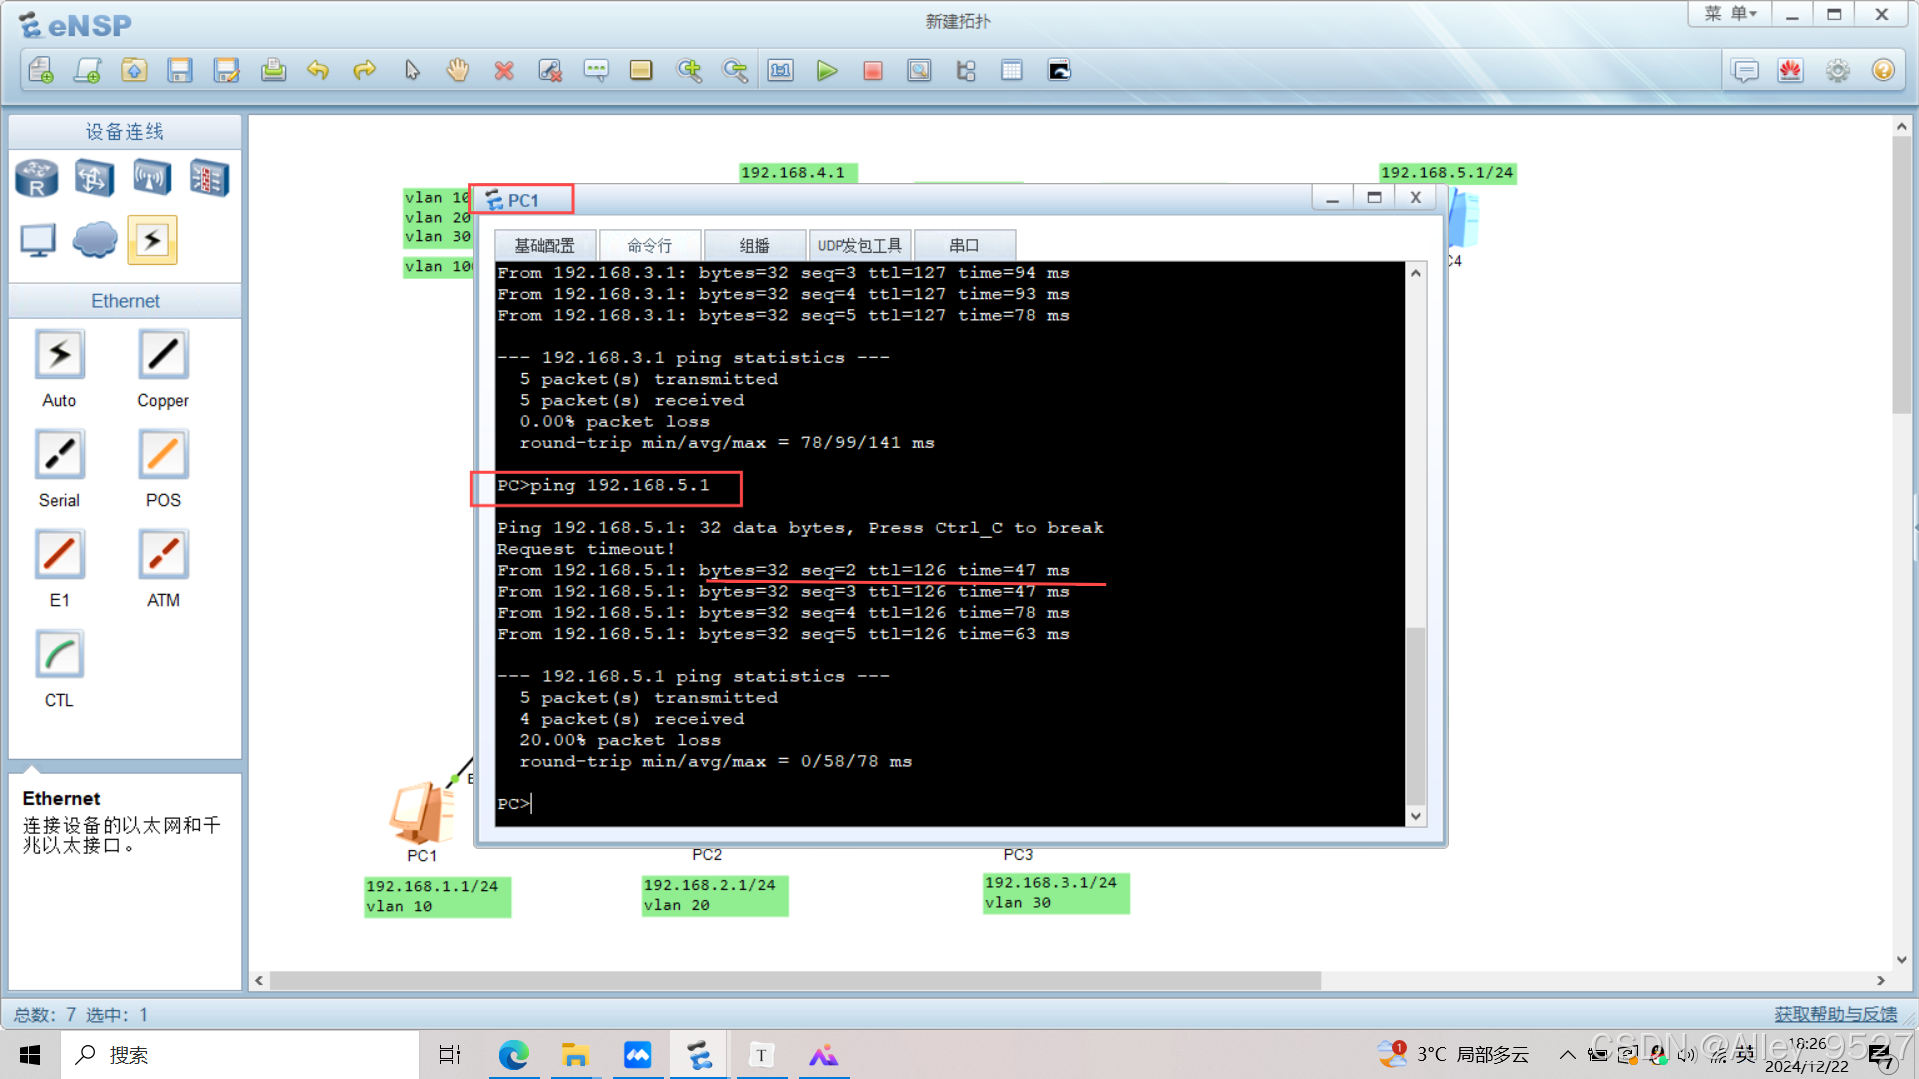Switch to the 基础配置 tab
The height and width of the screenshot is (1079, 1919).
545,245
